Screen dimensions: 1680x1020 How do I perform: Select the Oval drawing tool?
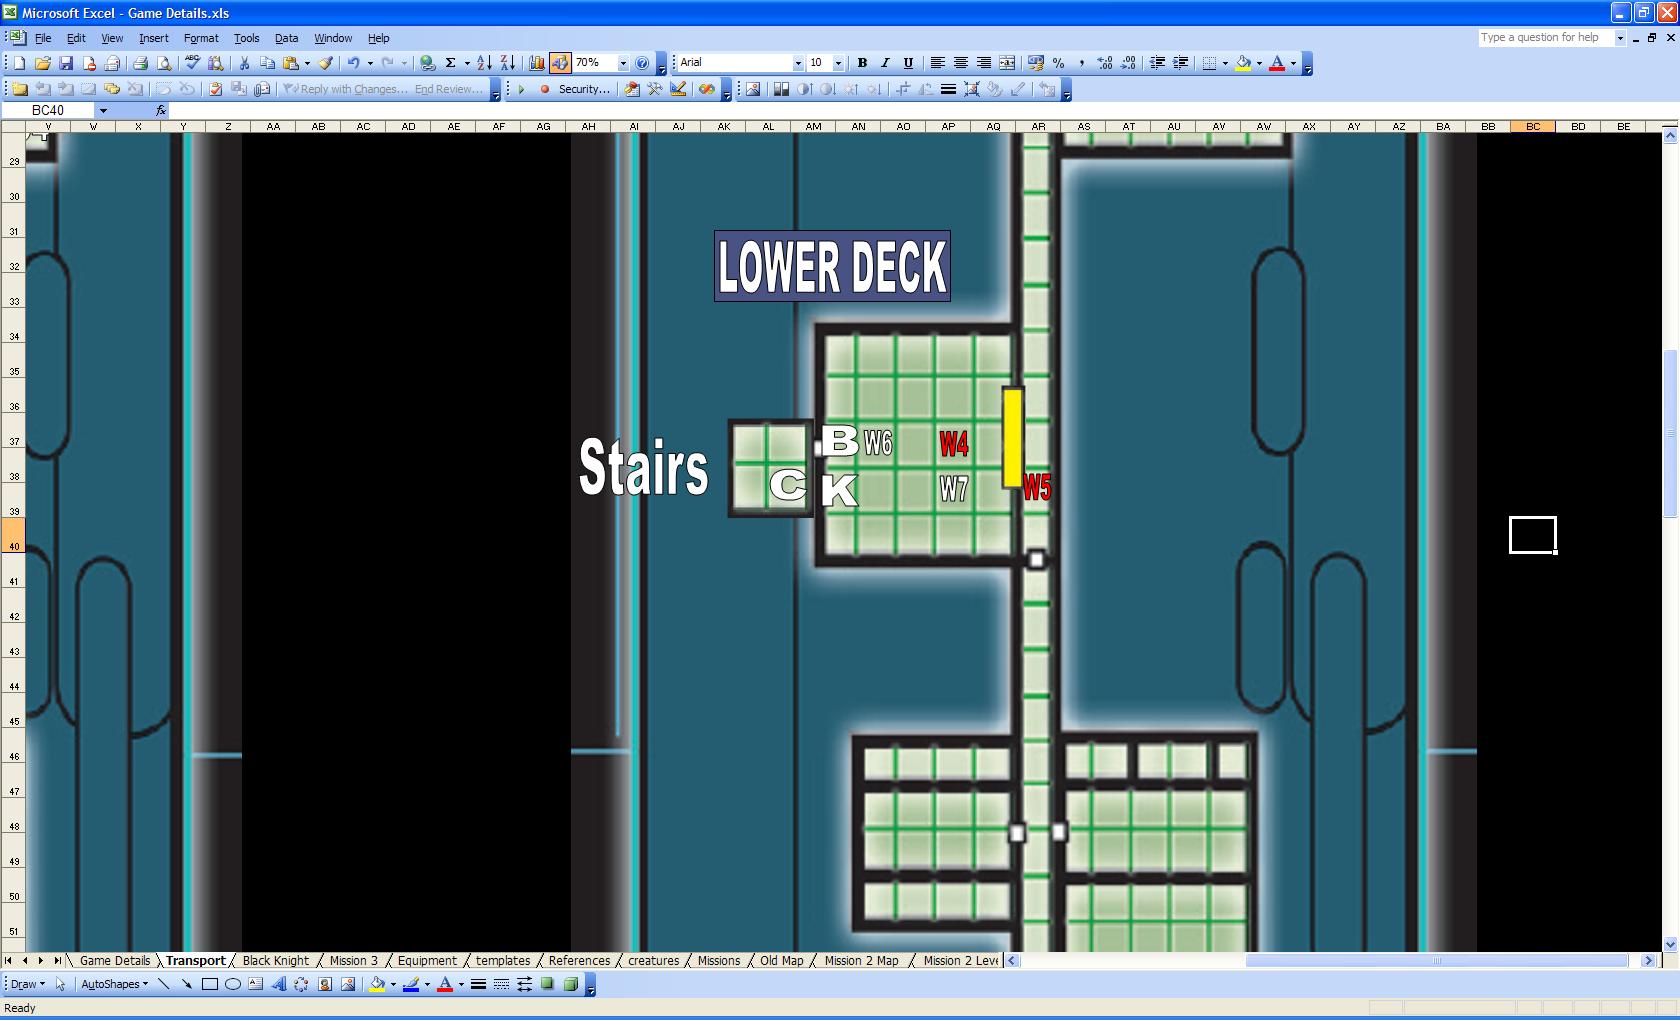[233, 984]
